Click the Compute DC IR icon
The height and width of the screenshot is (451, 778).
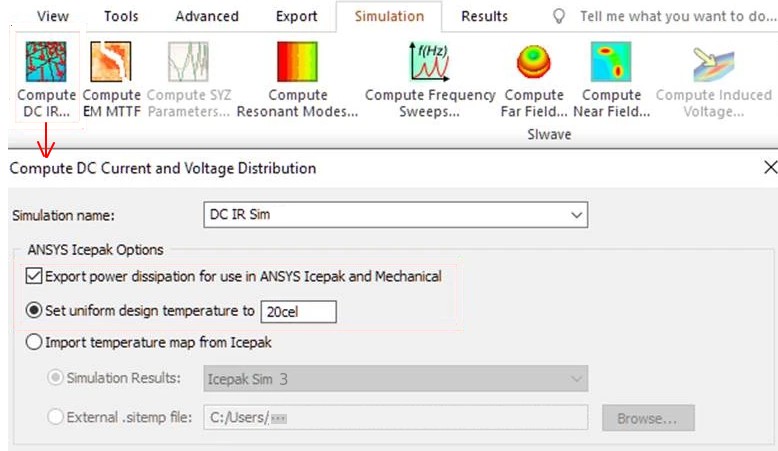pyautogui.click(x=46, y=64)
